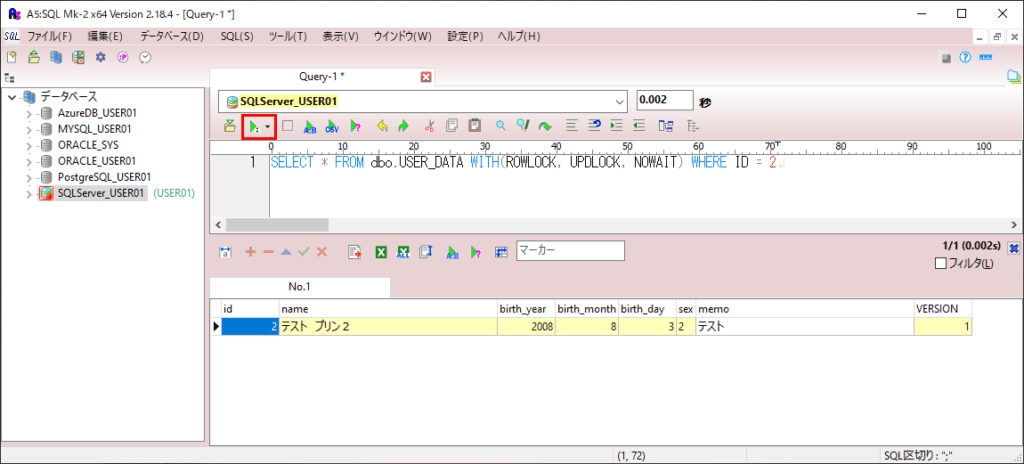
Task: Export results to Excel using green X icon
Action: click(x=381, y=252)
